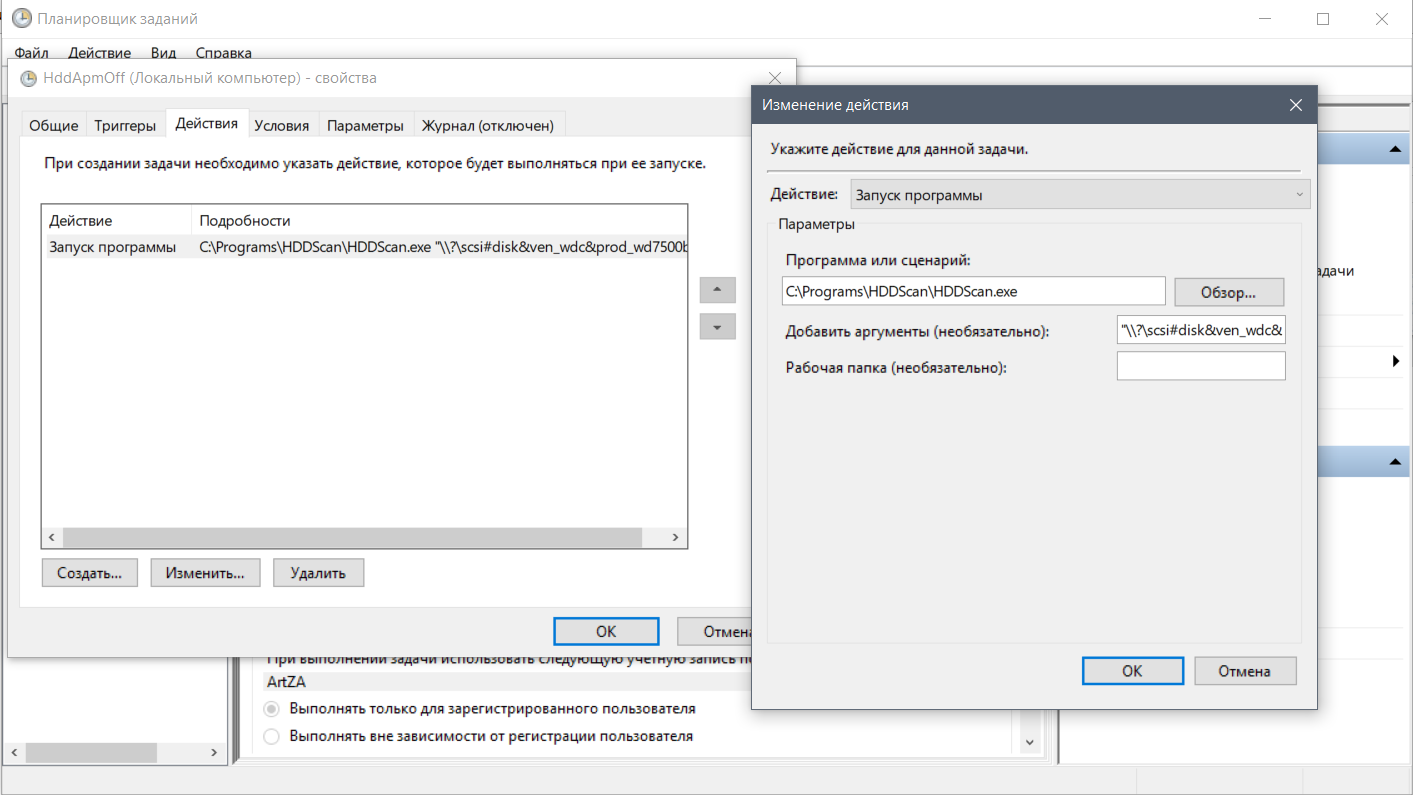The image size is (1413, 795).
Task: Click the Программа или сценарий input field
Action: (974, 291)
